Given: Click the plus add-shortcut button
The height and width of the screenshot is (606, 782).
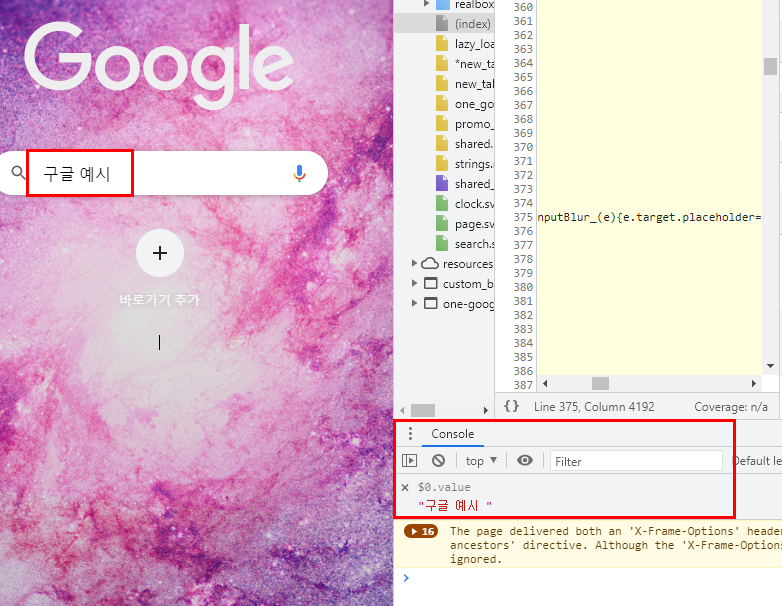Looking at the screenshot, I should click(160, 253).
